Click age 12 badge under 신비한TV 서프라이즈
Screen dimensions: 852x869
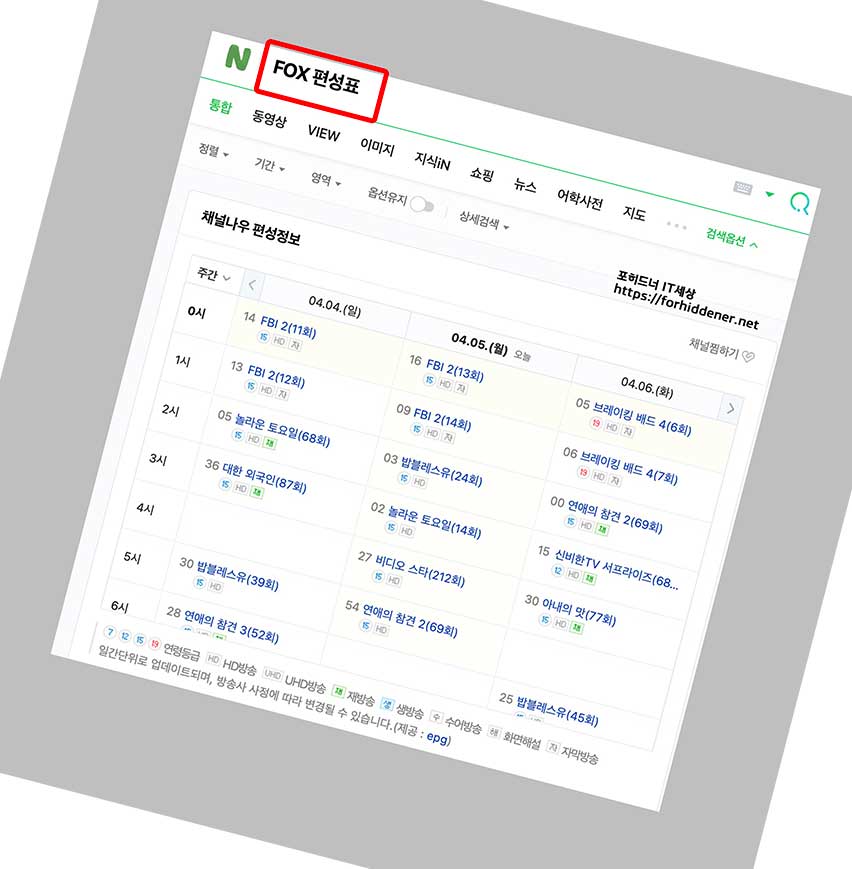coord(558,570)
